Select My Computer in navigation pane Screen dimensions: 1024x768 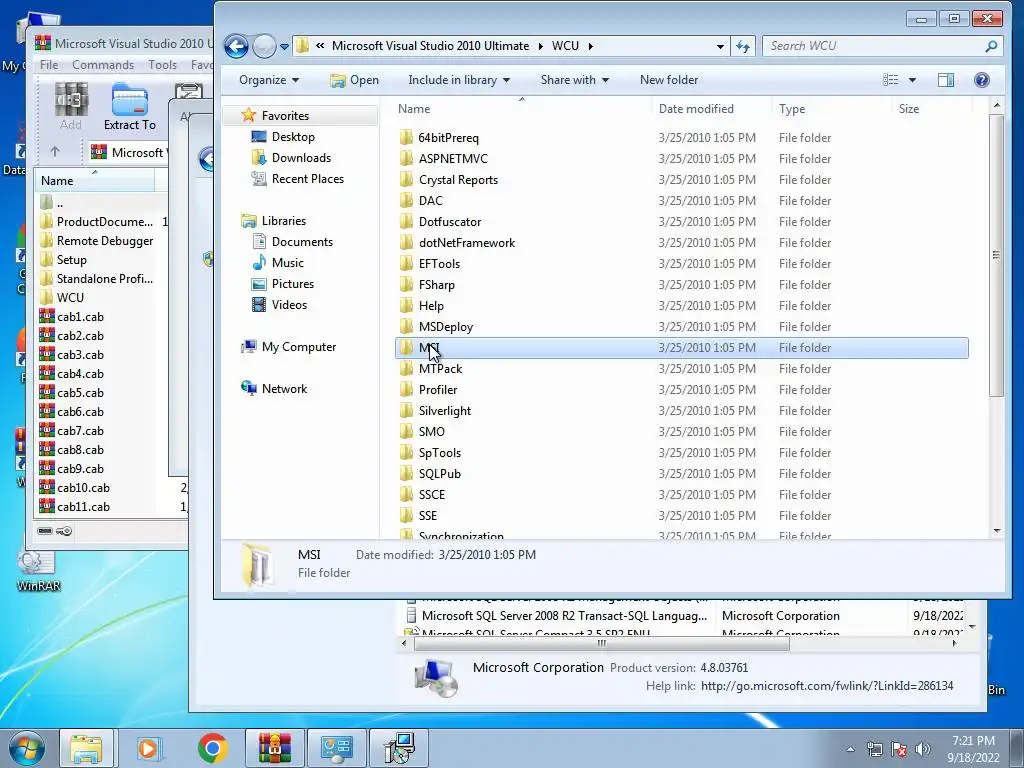[x=298, y=347]
